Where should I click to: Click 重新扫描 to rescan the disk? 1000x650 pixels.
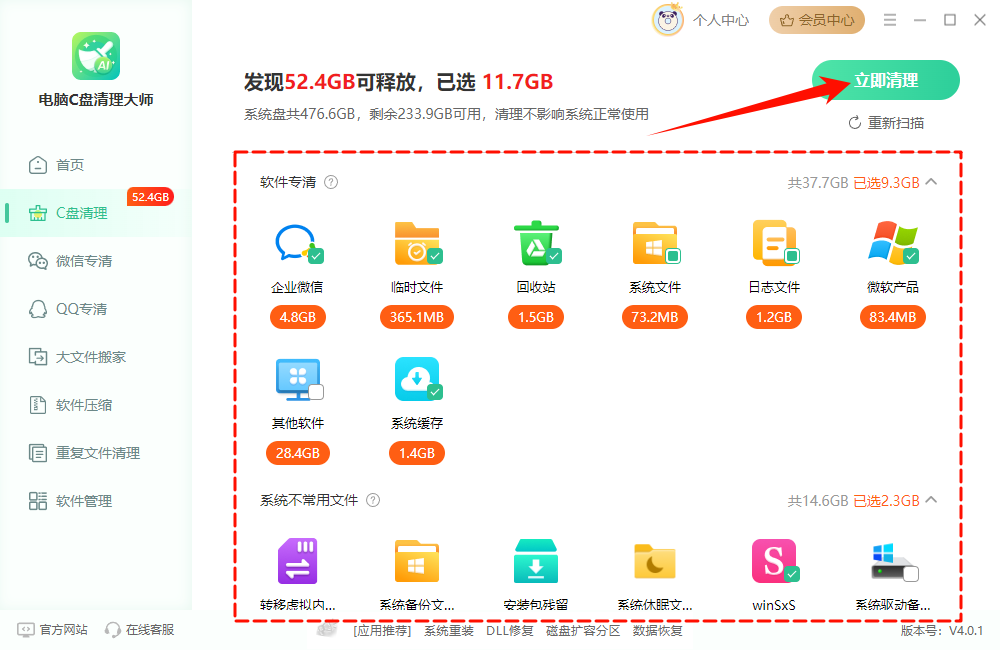[886, 121]
